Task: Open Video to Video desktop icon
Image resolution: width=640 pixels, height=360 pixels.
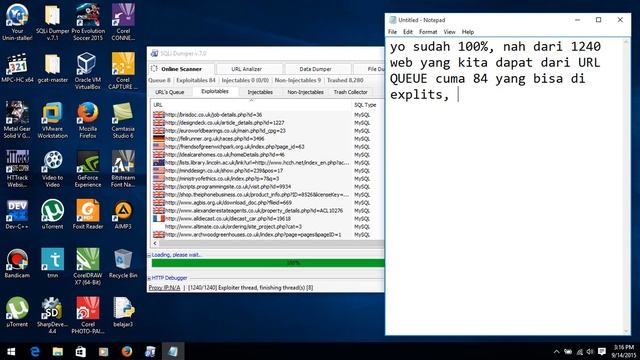Action: (x=53, y=169)
